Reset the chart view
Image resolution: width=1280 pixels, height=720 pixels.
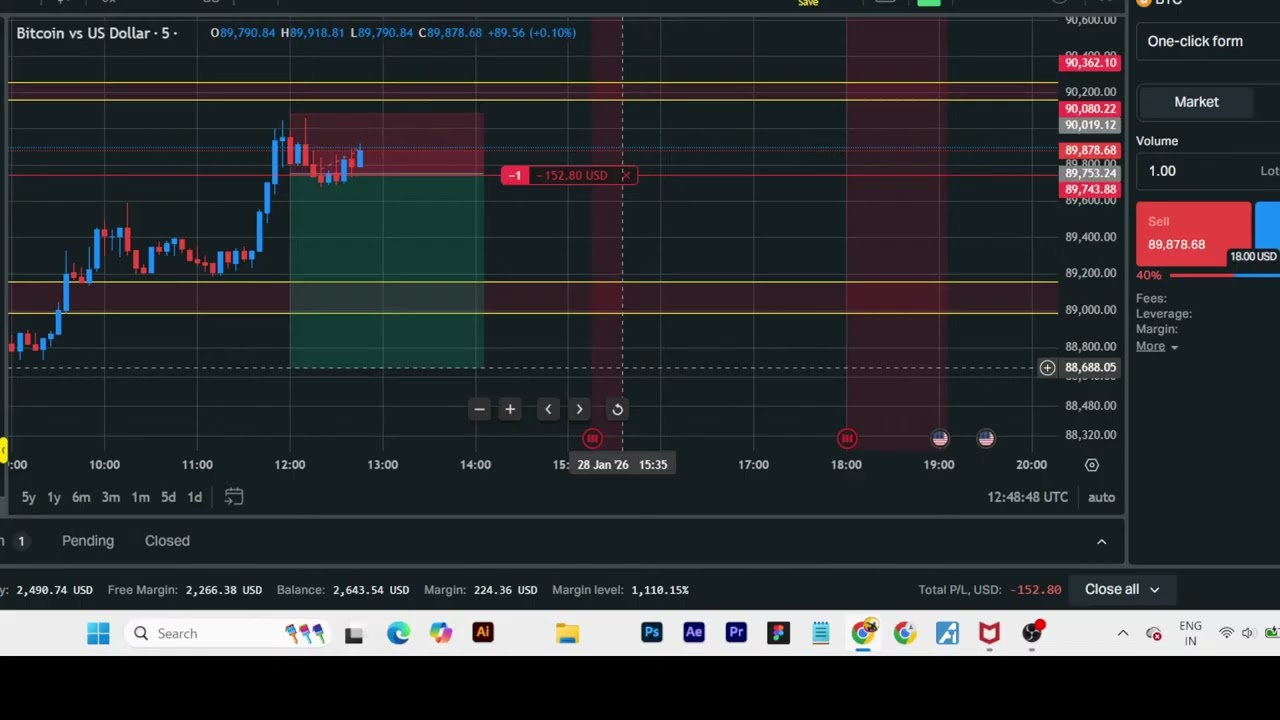(617, 409)
